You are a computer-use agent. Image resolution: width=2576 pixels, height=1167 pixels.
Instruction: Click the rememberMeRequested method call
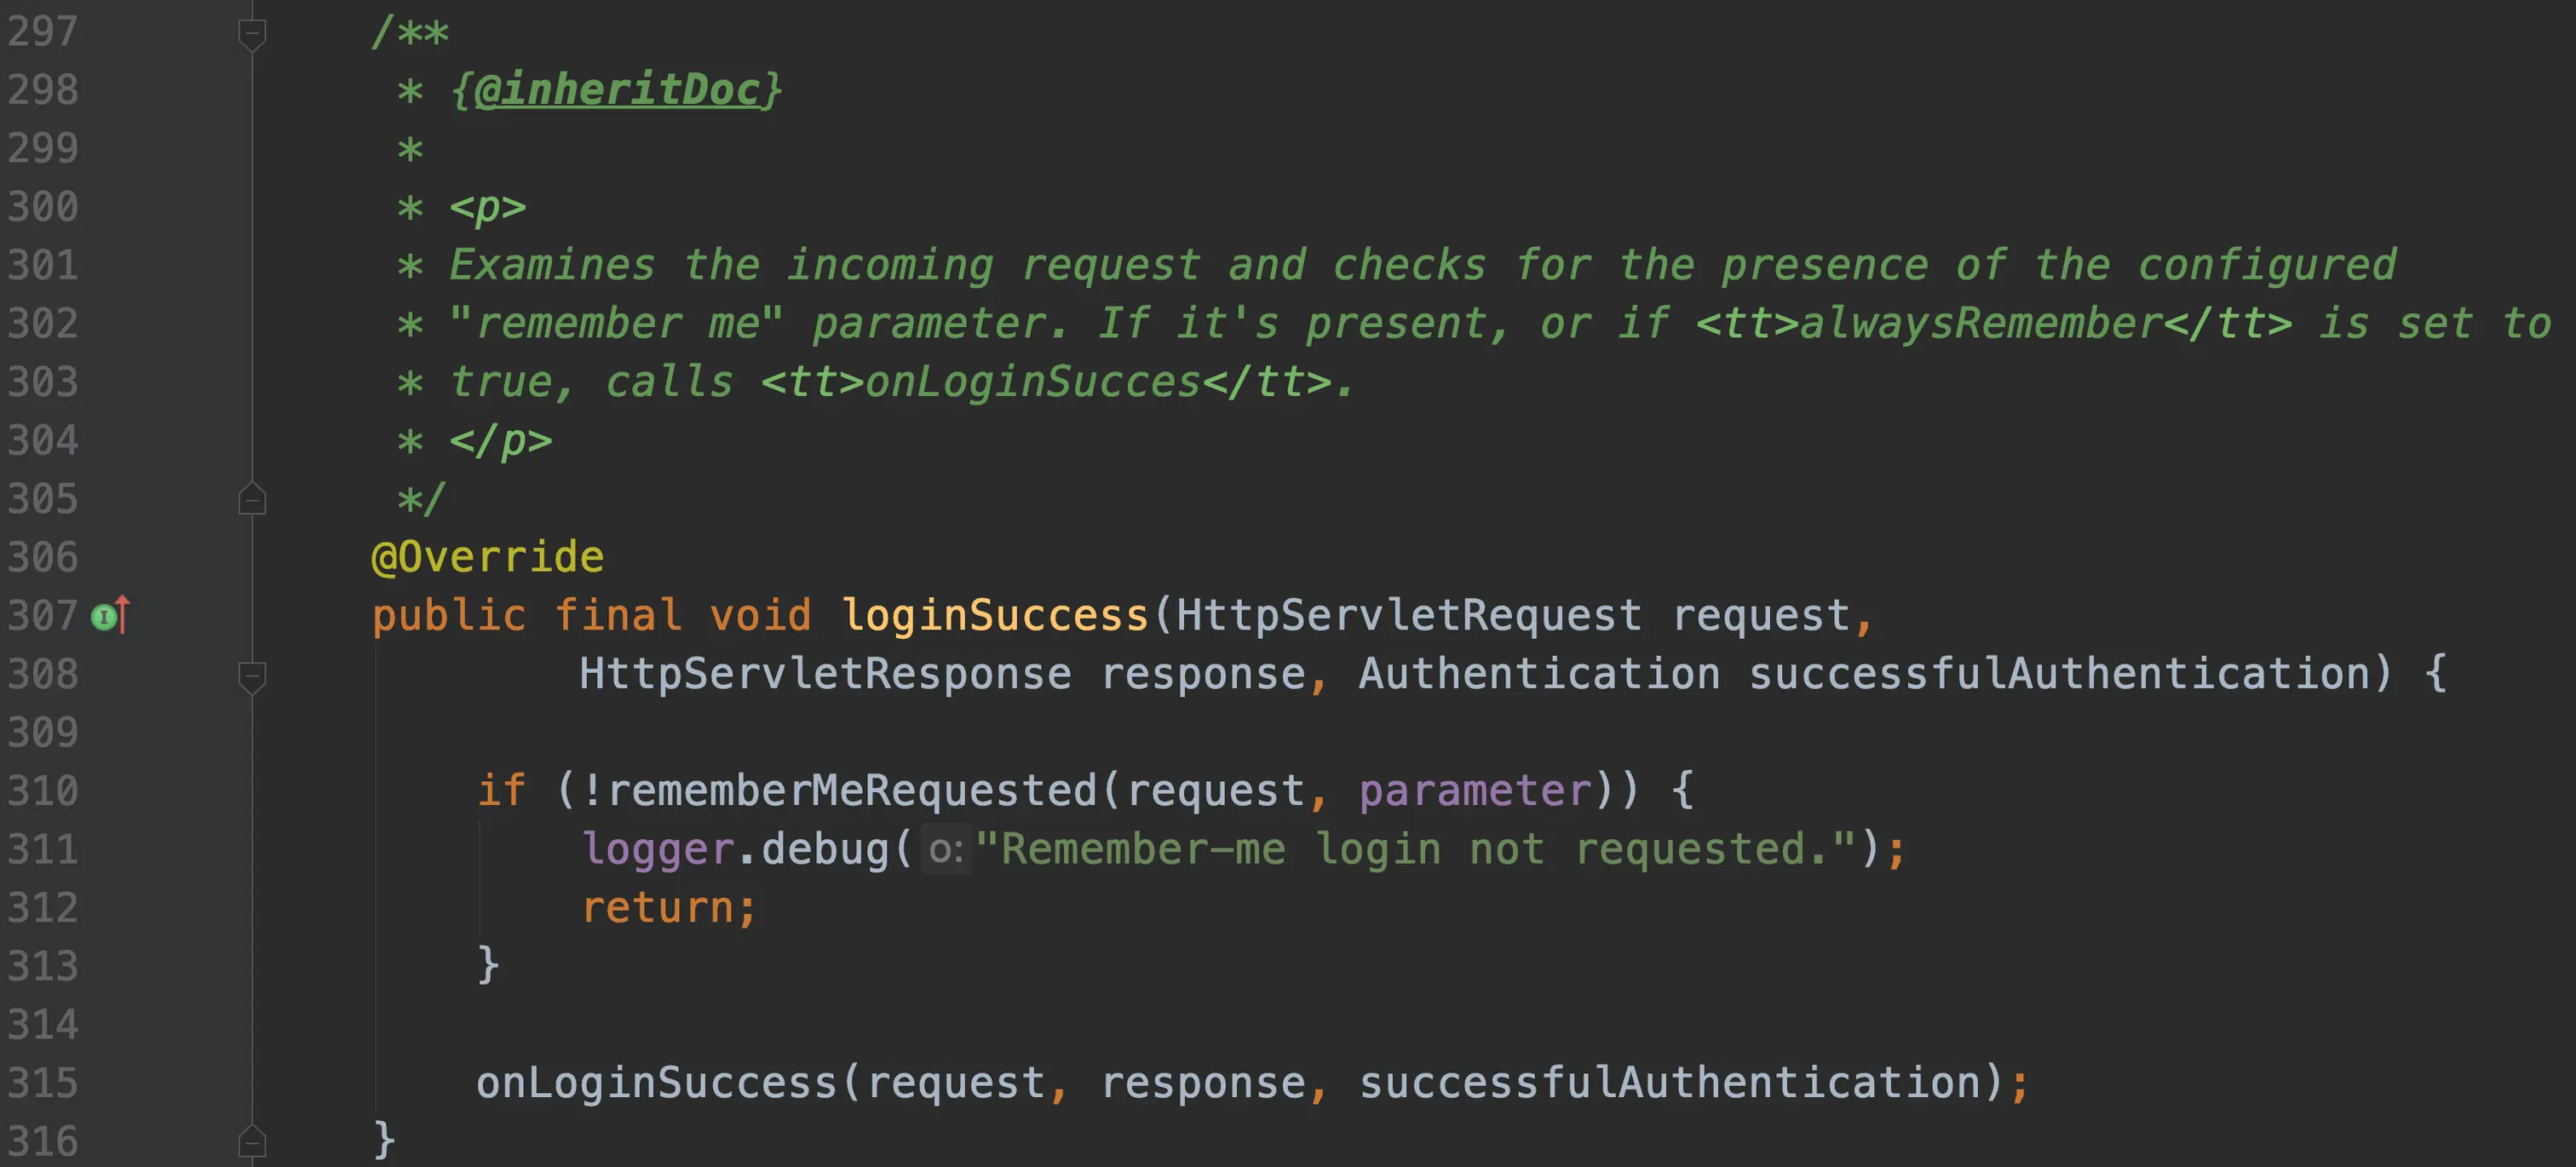[852, 790]
